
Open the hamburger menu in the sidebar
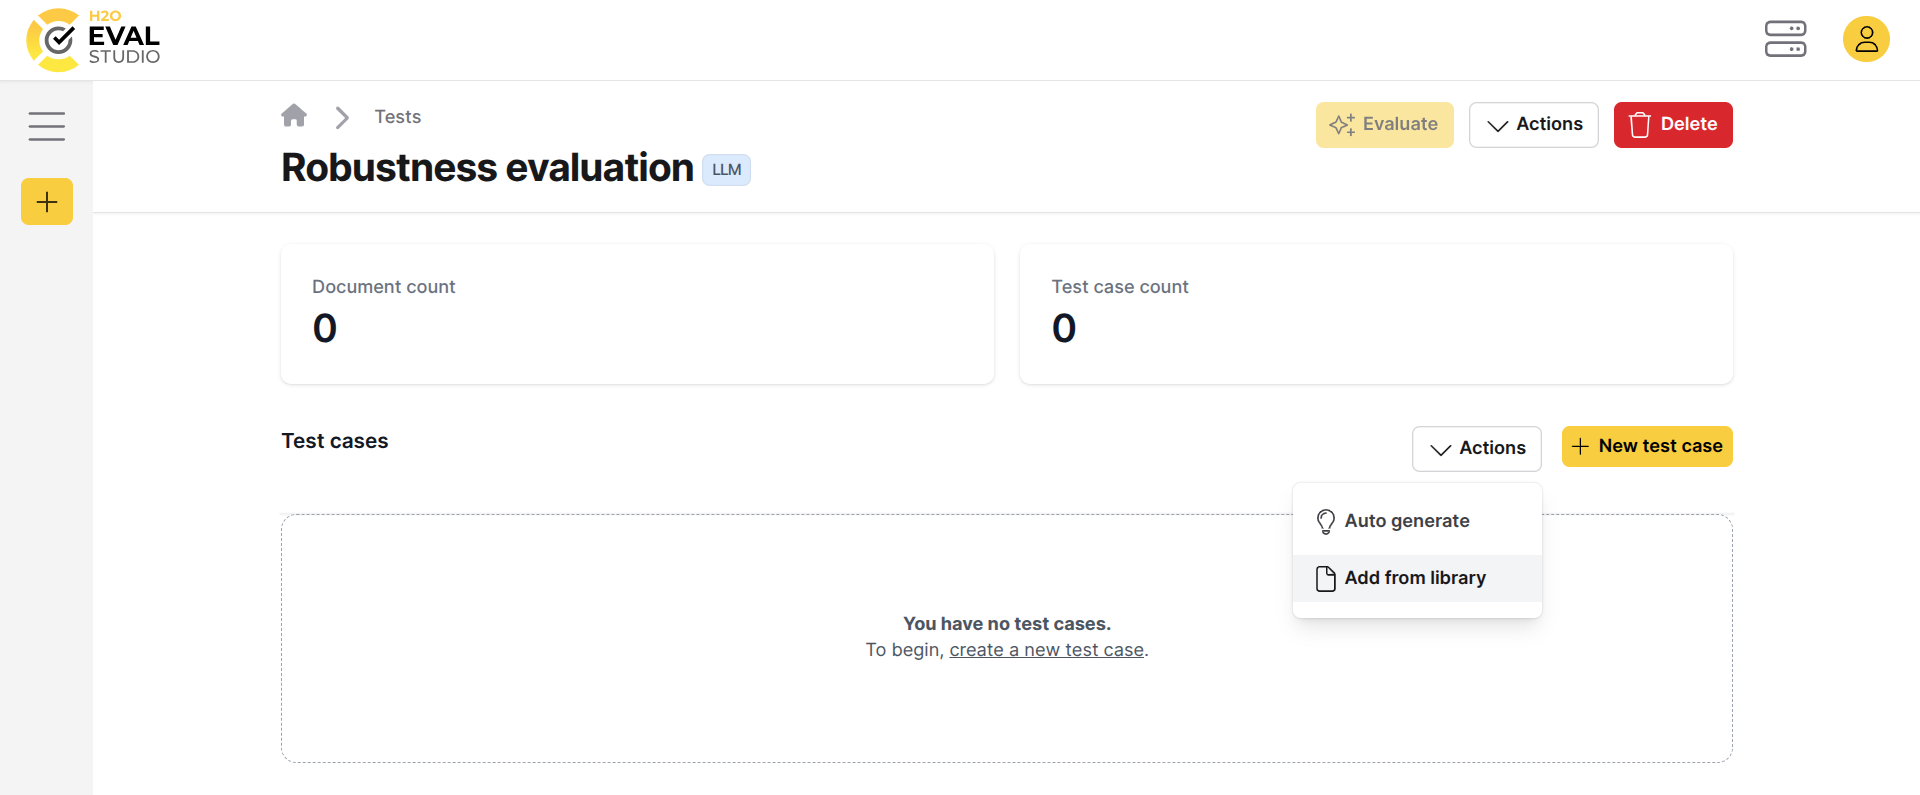pos(46,125)
